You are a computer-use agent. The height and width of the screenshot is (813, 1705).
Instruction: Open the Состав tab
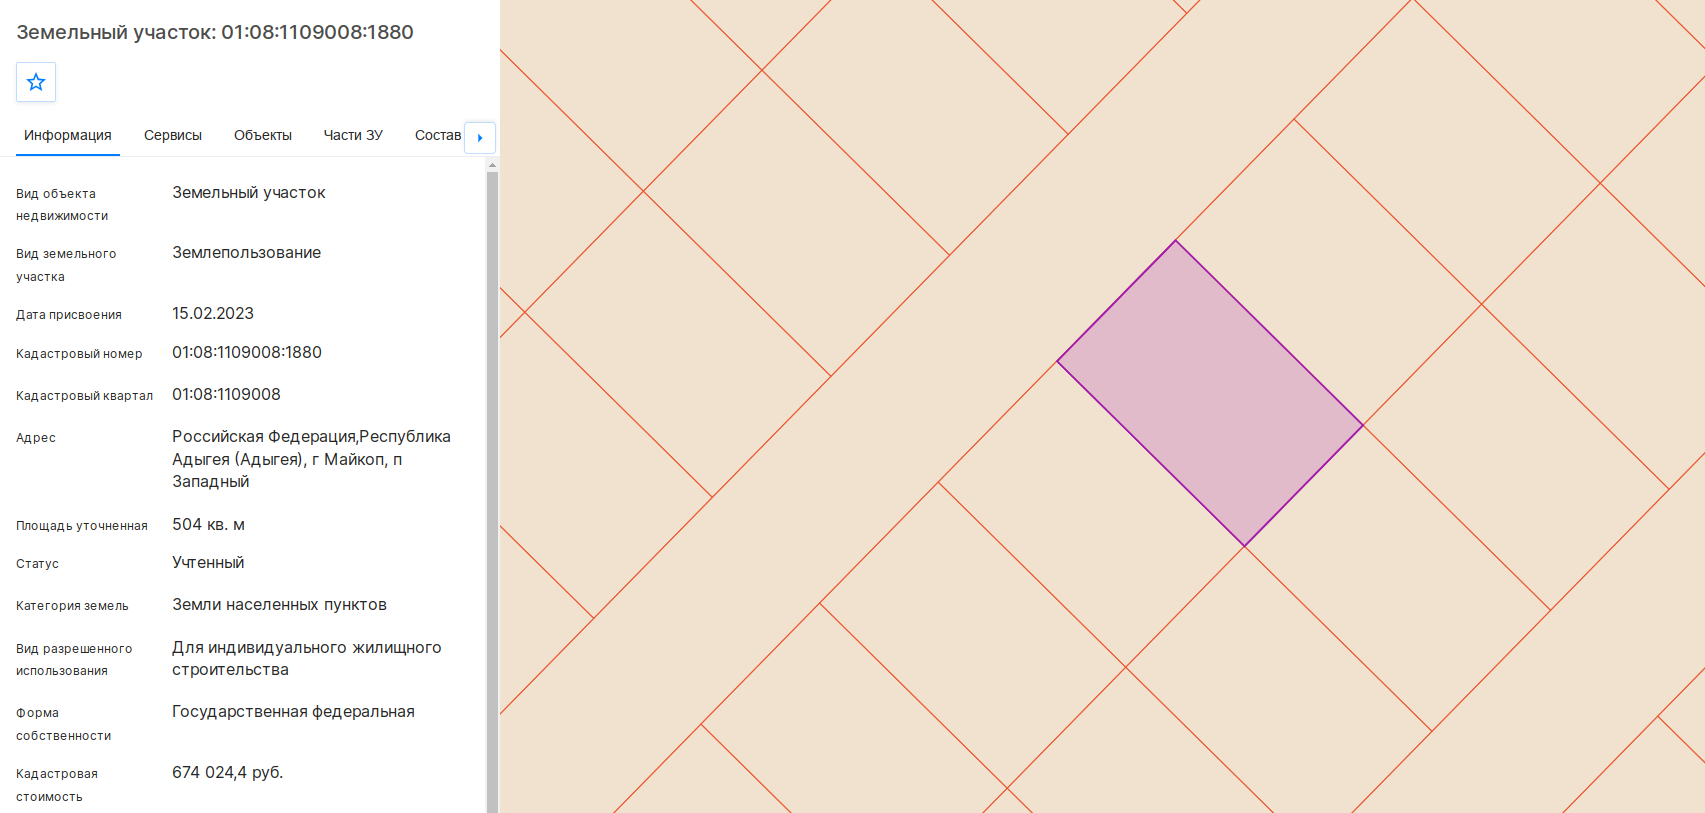pos(438,136)
